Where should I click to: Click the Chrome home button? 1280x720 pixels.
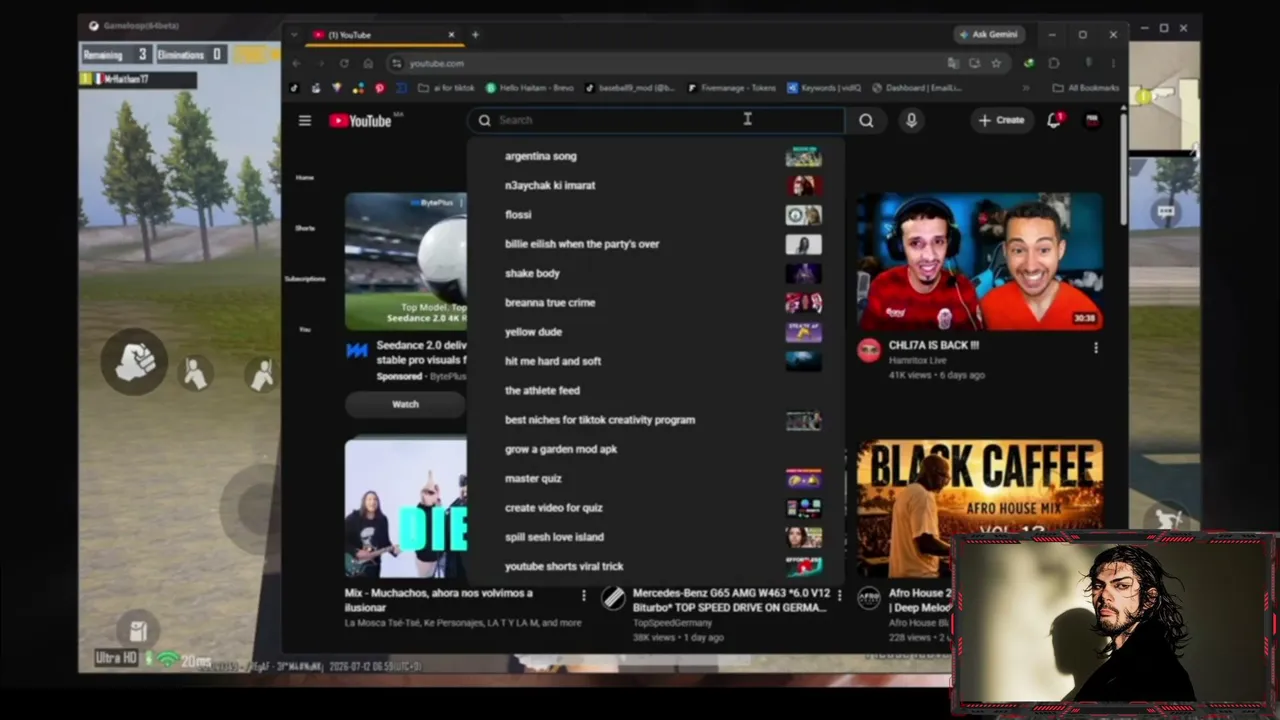pos(368,63)
